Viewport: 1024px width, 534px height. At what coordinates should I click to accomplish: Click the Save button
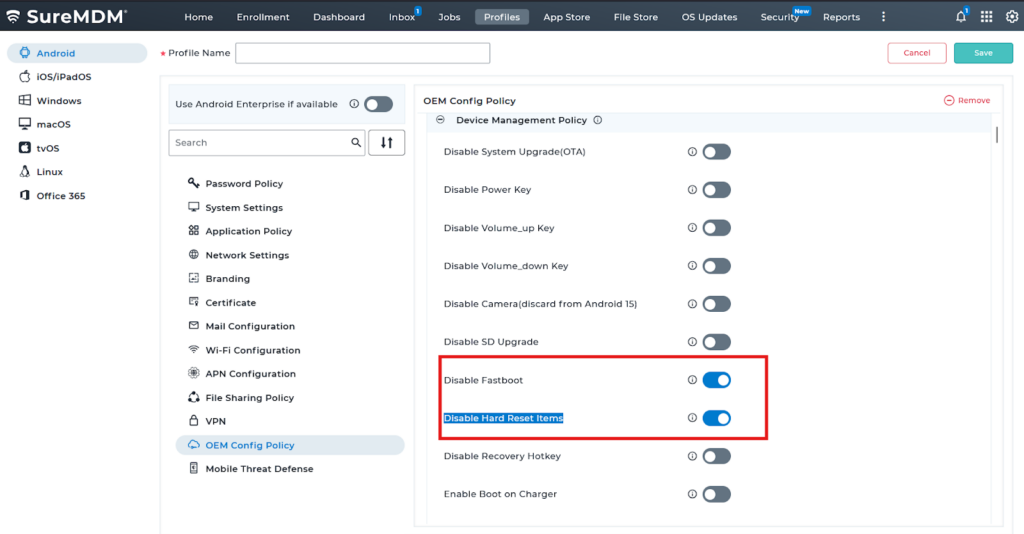[982, 53]
